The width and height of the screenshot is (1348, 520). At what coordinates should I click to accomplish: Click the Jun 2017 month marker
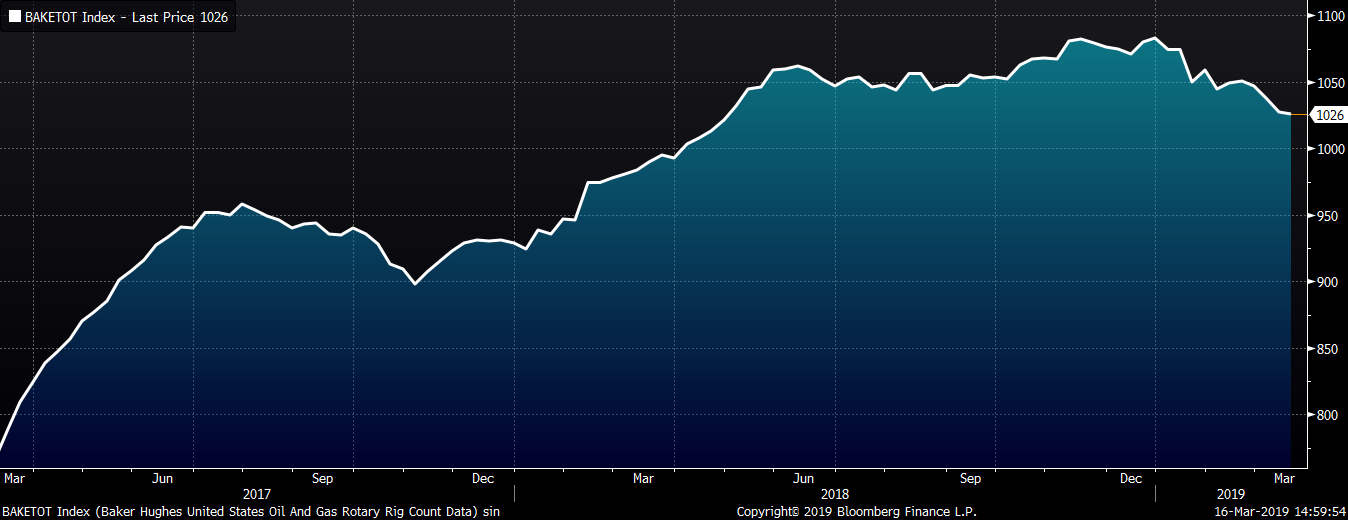(162, 478)
